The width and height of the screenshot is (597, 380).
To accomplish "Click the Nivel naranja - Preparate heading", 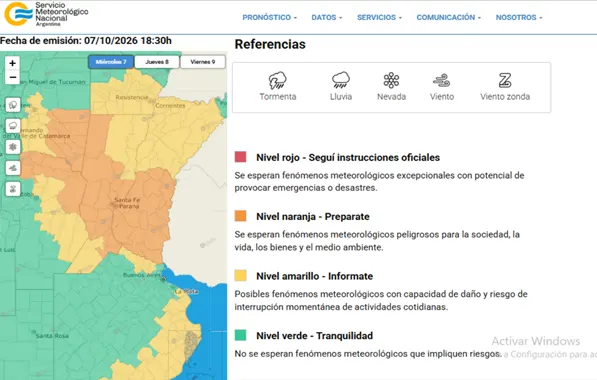I will click(313, 217).
